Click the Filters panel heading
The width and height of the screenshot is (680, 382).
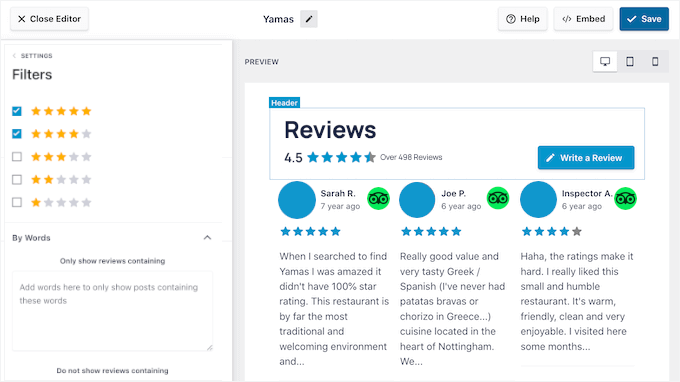click(x=32, y=75)
